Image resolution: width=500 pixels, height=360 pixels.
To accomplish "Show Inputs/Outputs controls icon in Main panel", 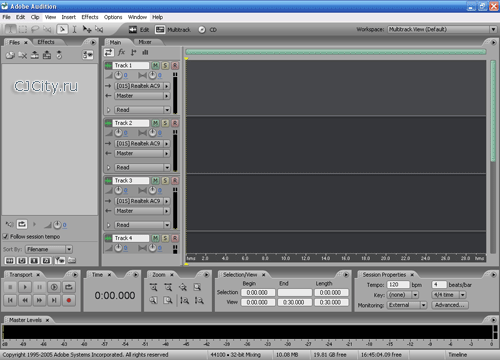I will point(109,52).
